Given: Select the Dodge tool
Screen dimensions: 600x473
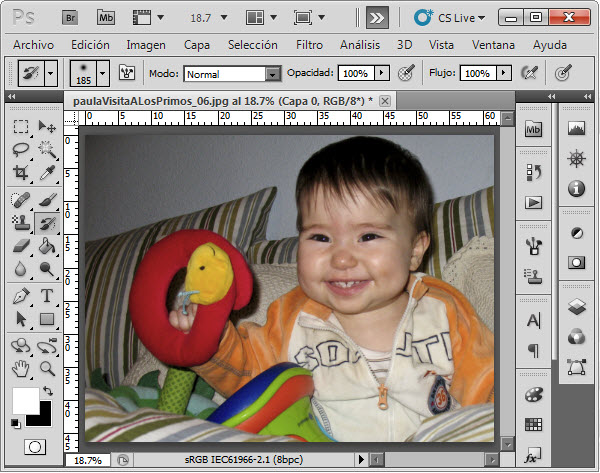Looking at the screenshot, I should pos(47,269).
